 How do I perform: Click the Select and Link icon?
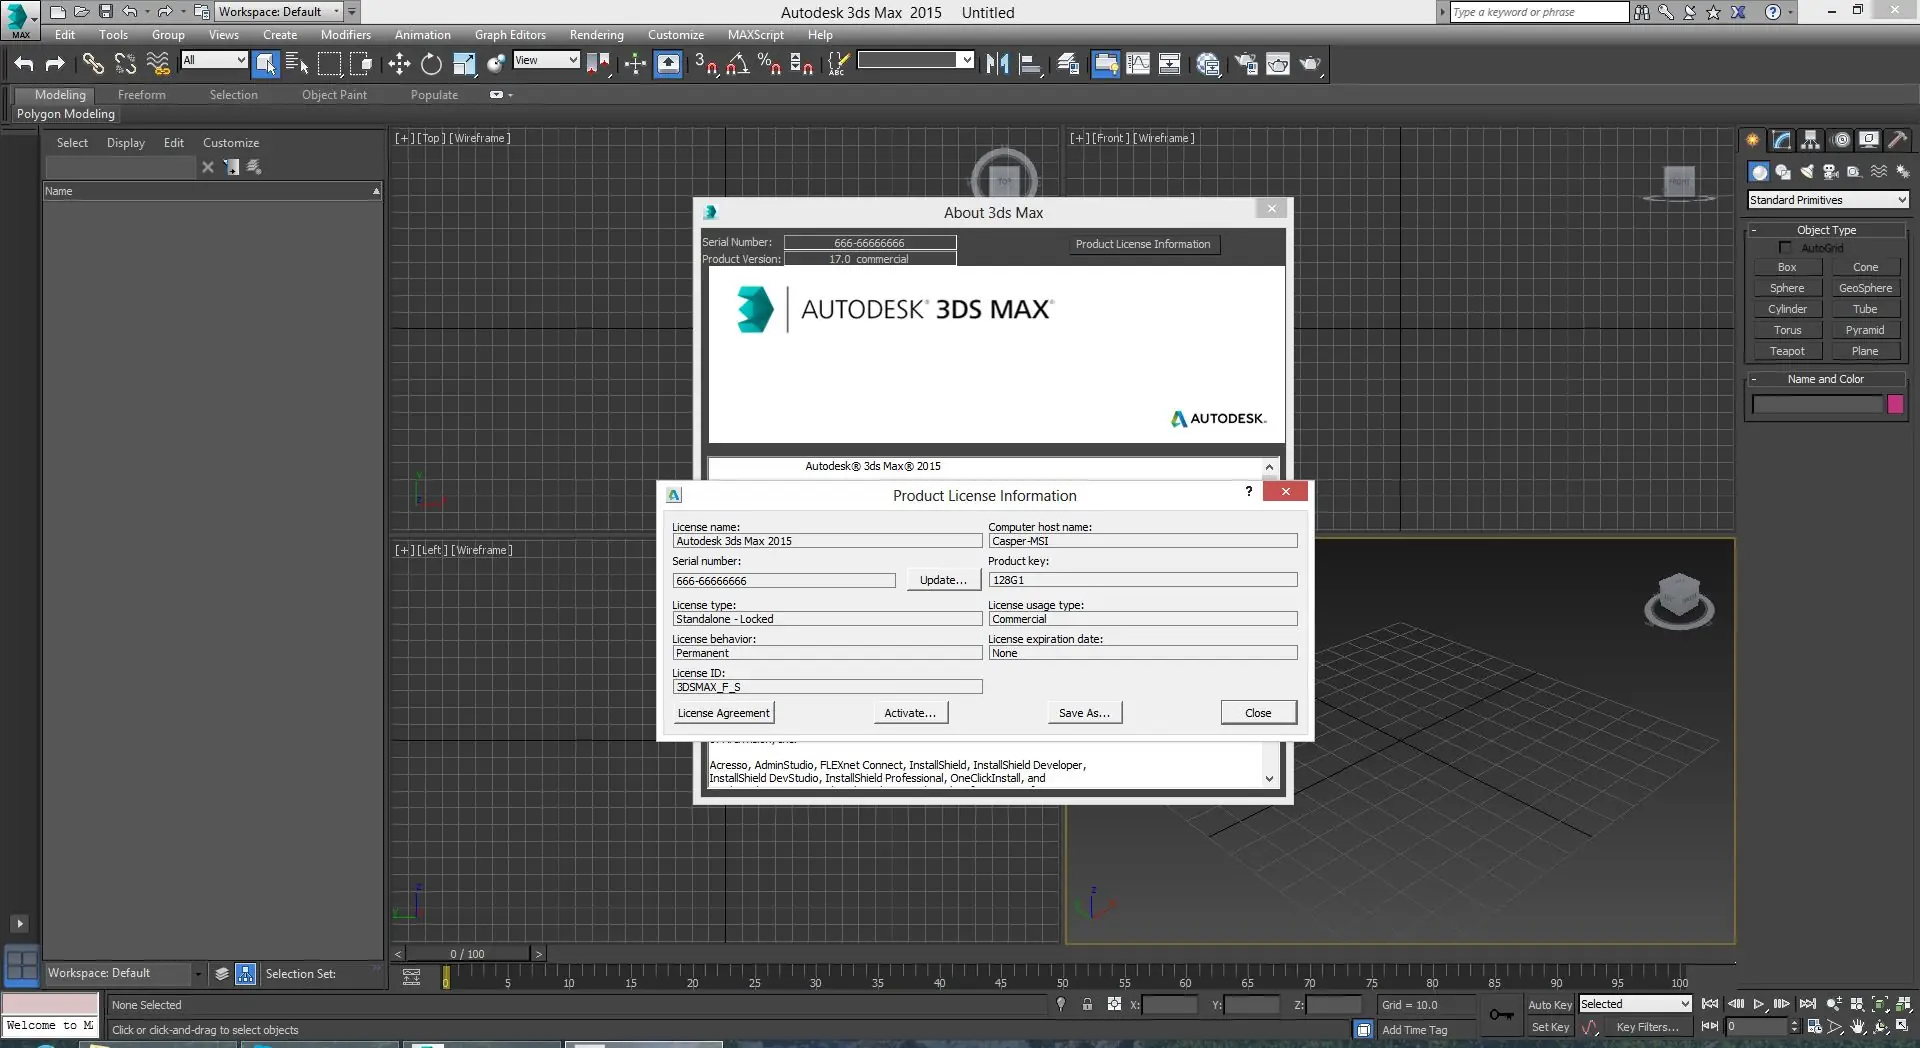coord(93,64)
